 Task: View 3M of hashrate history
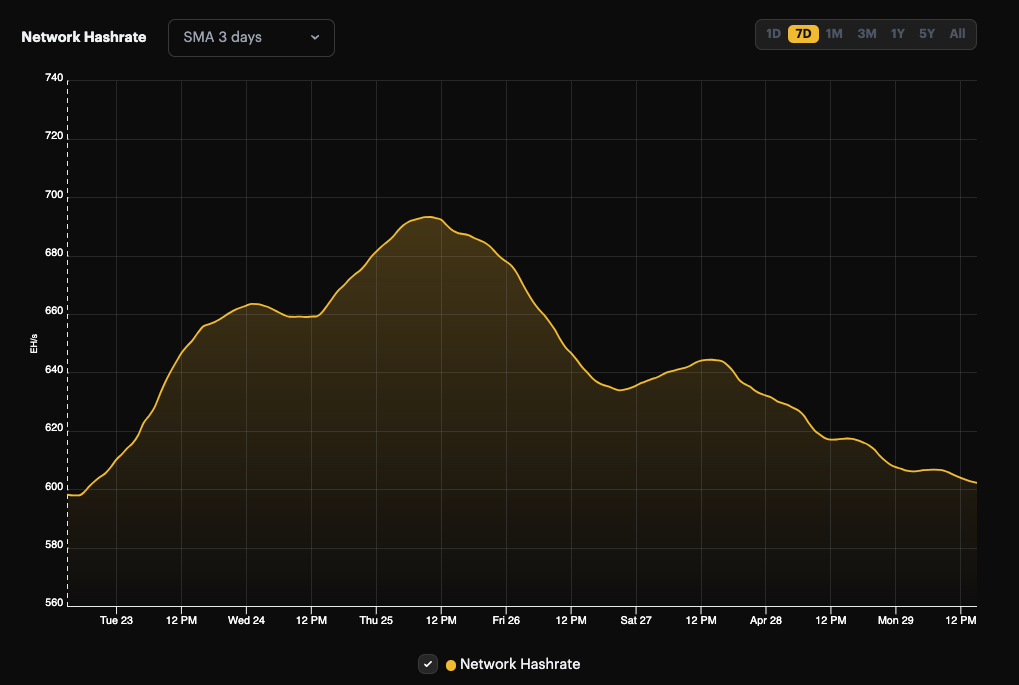865,33
